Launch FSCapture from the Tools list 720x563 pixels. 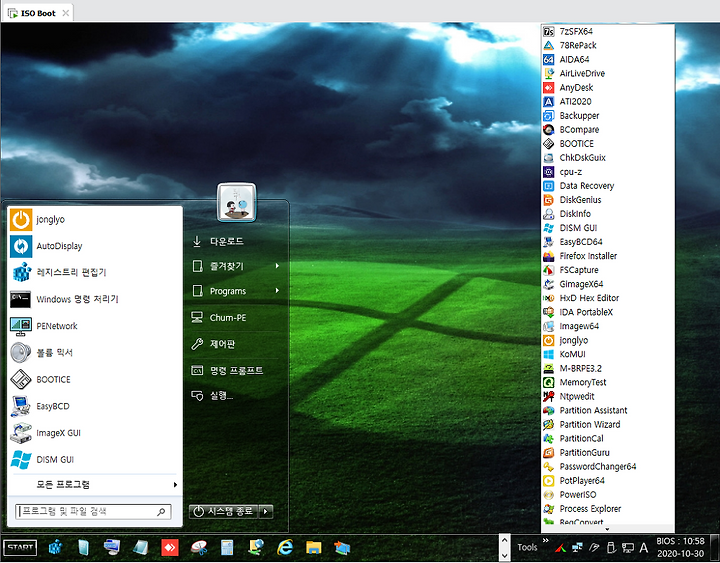pos(608,270)
